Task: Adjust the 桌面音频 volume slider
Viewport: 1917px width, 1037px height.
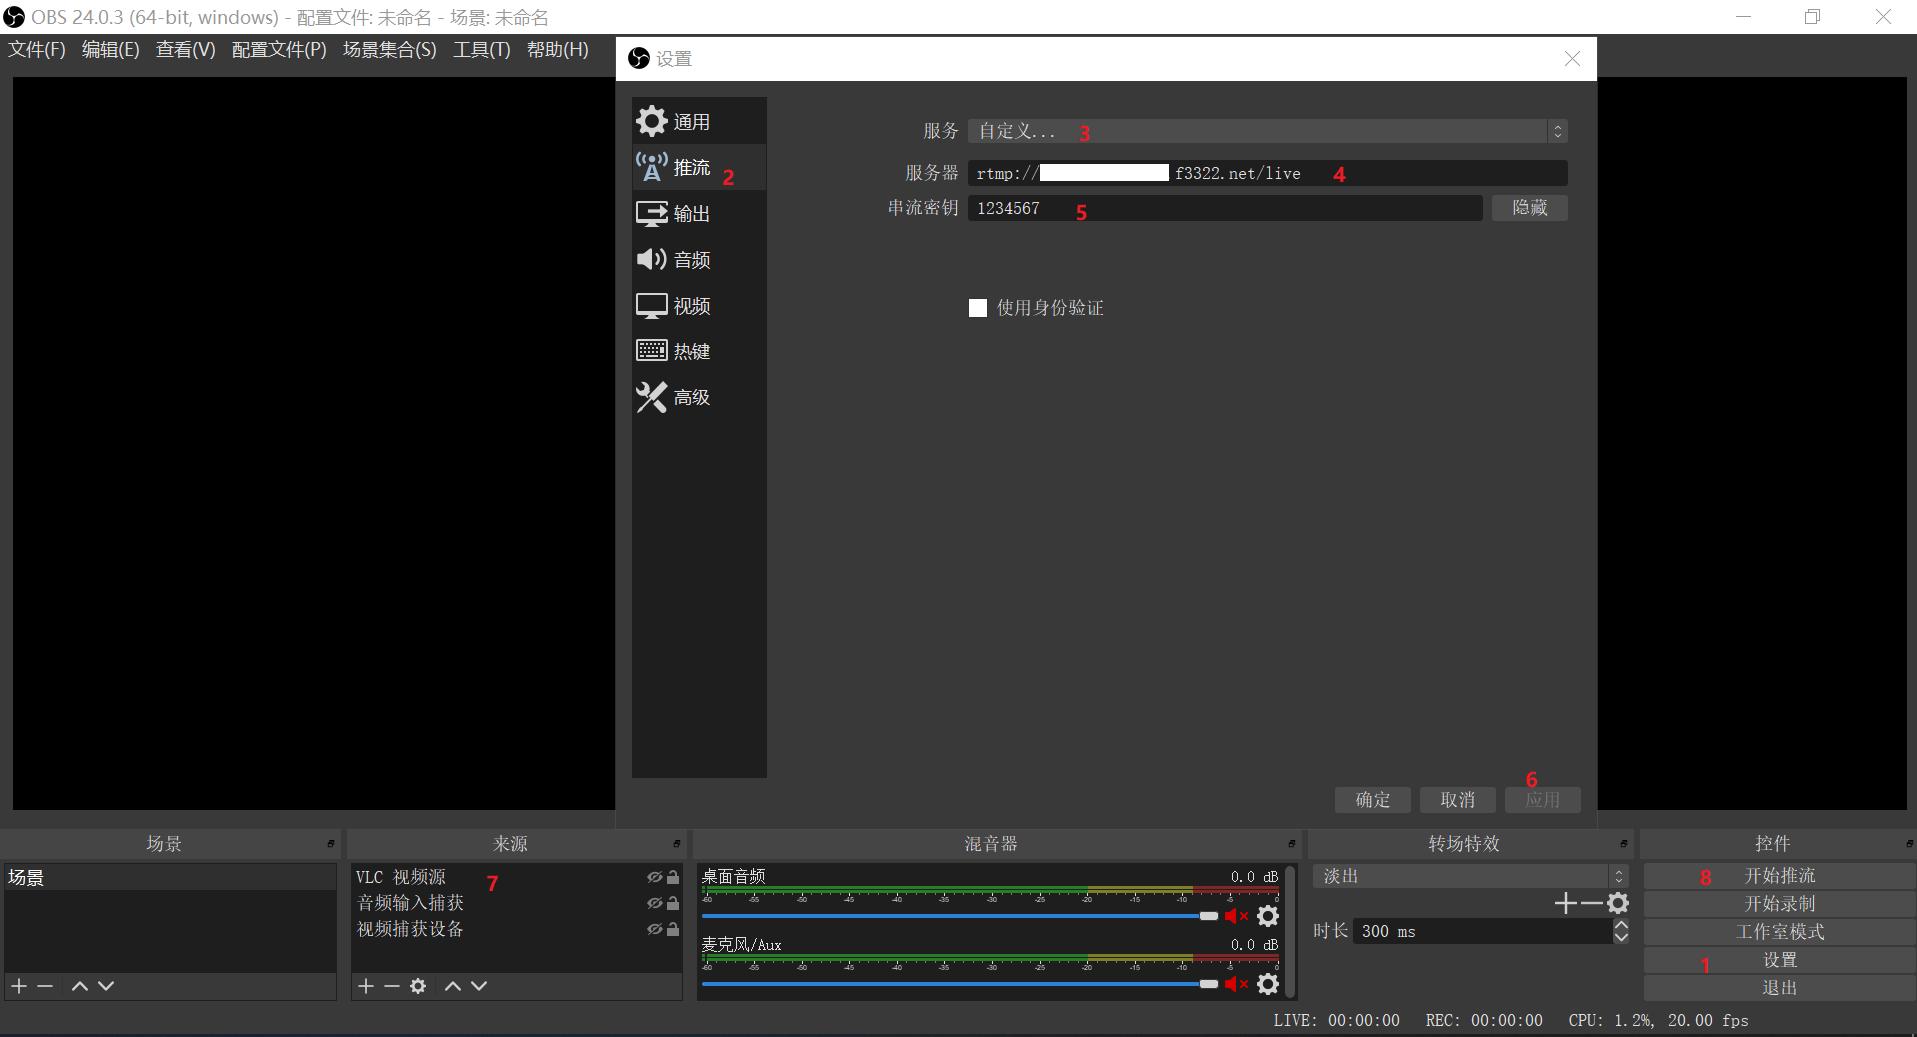Action: [1208, 916]
